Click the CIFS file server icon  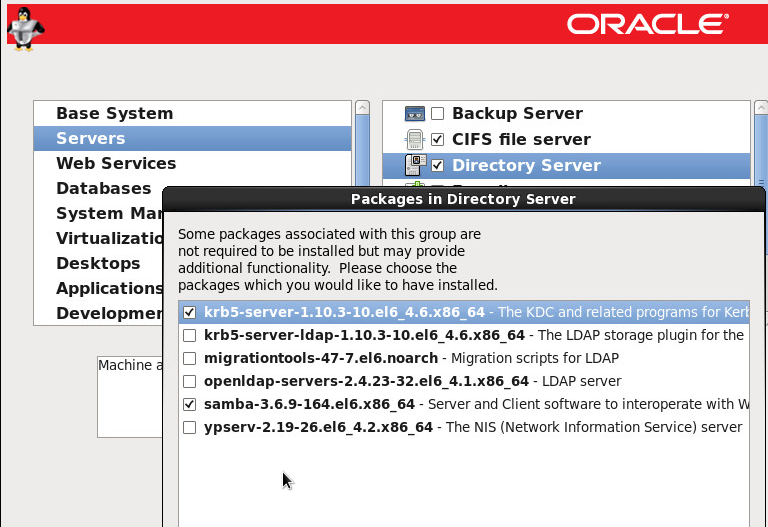pos(415,139)
